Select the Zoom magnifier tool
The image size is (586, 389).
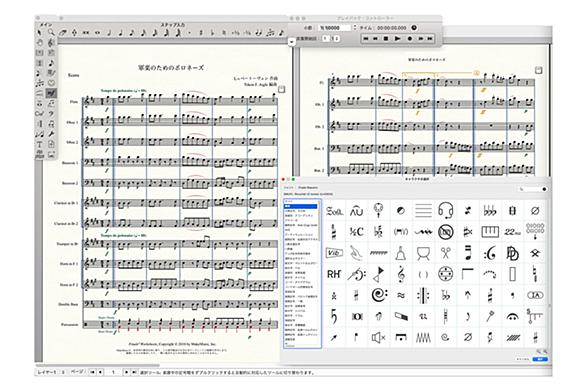[x=51, y=33]
